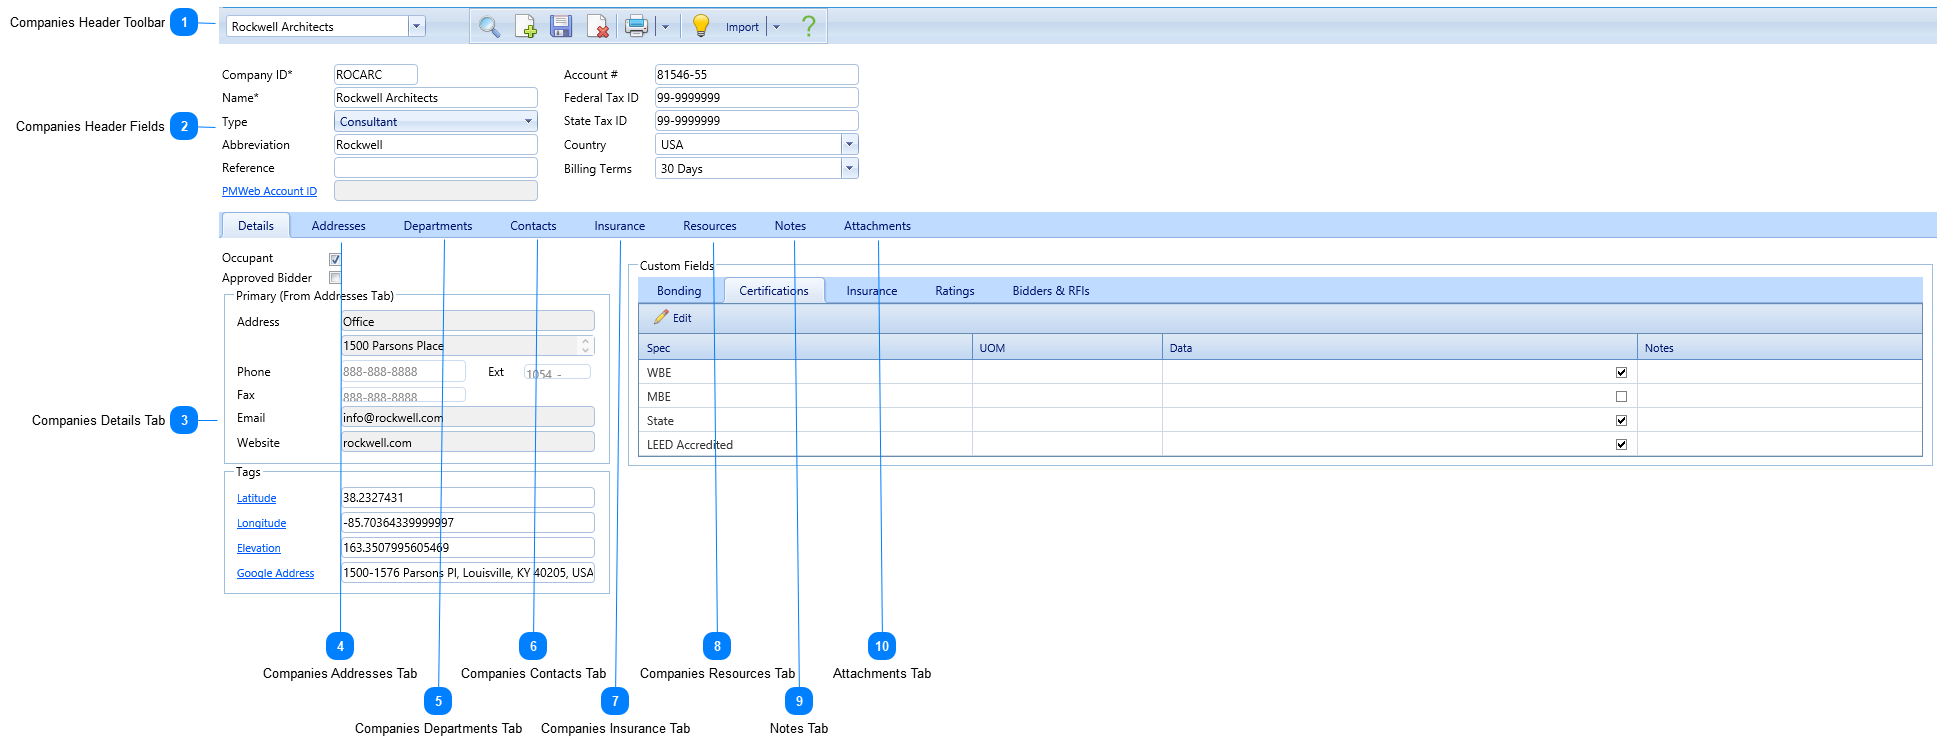Click the Phone field showing 888-888-8888
The width and height of the screenshot is (1945, 746).
click(x=403, y=371)
